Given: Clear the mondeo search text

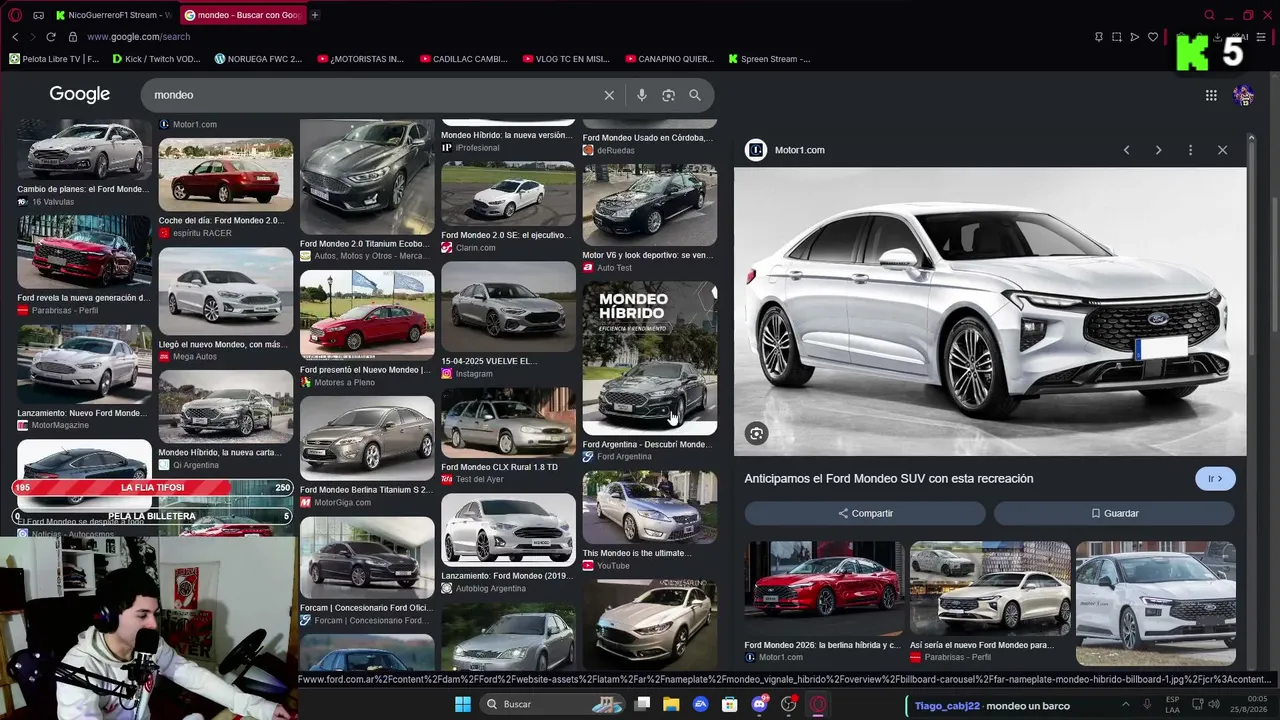Looking at the screenshot, I should [609, 95].
